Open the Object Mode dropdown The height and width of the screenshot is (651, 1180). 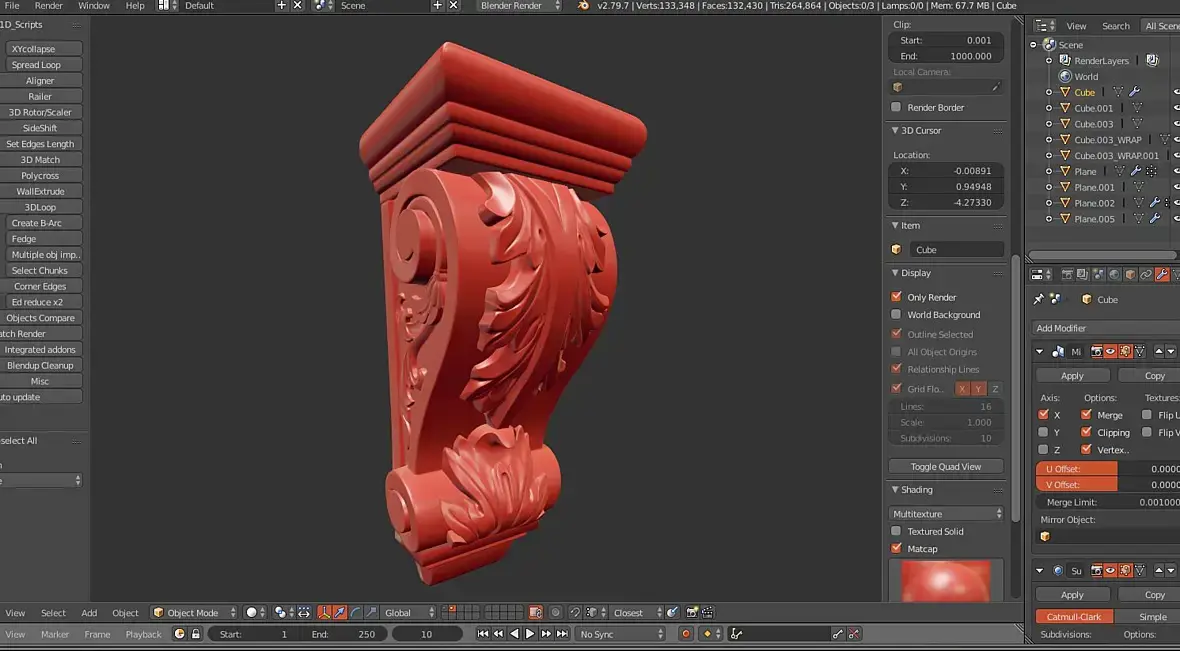[x=194, y=613]
